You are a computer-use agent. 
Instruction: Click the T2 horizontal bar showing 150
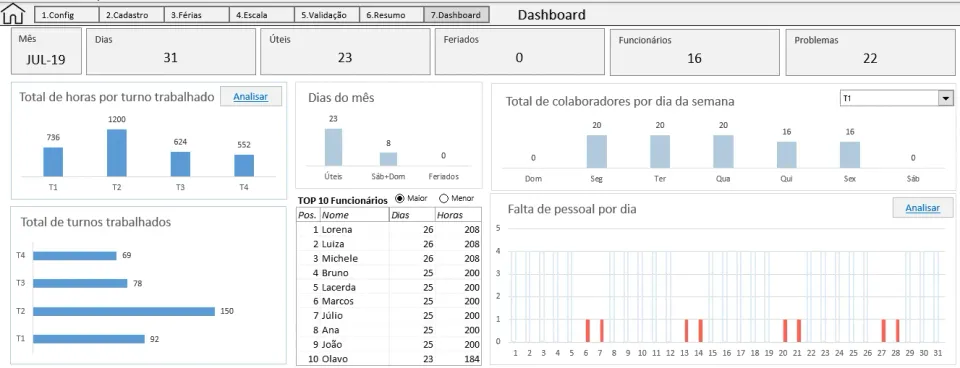(124, 311)
